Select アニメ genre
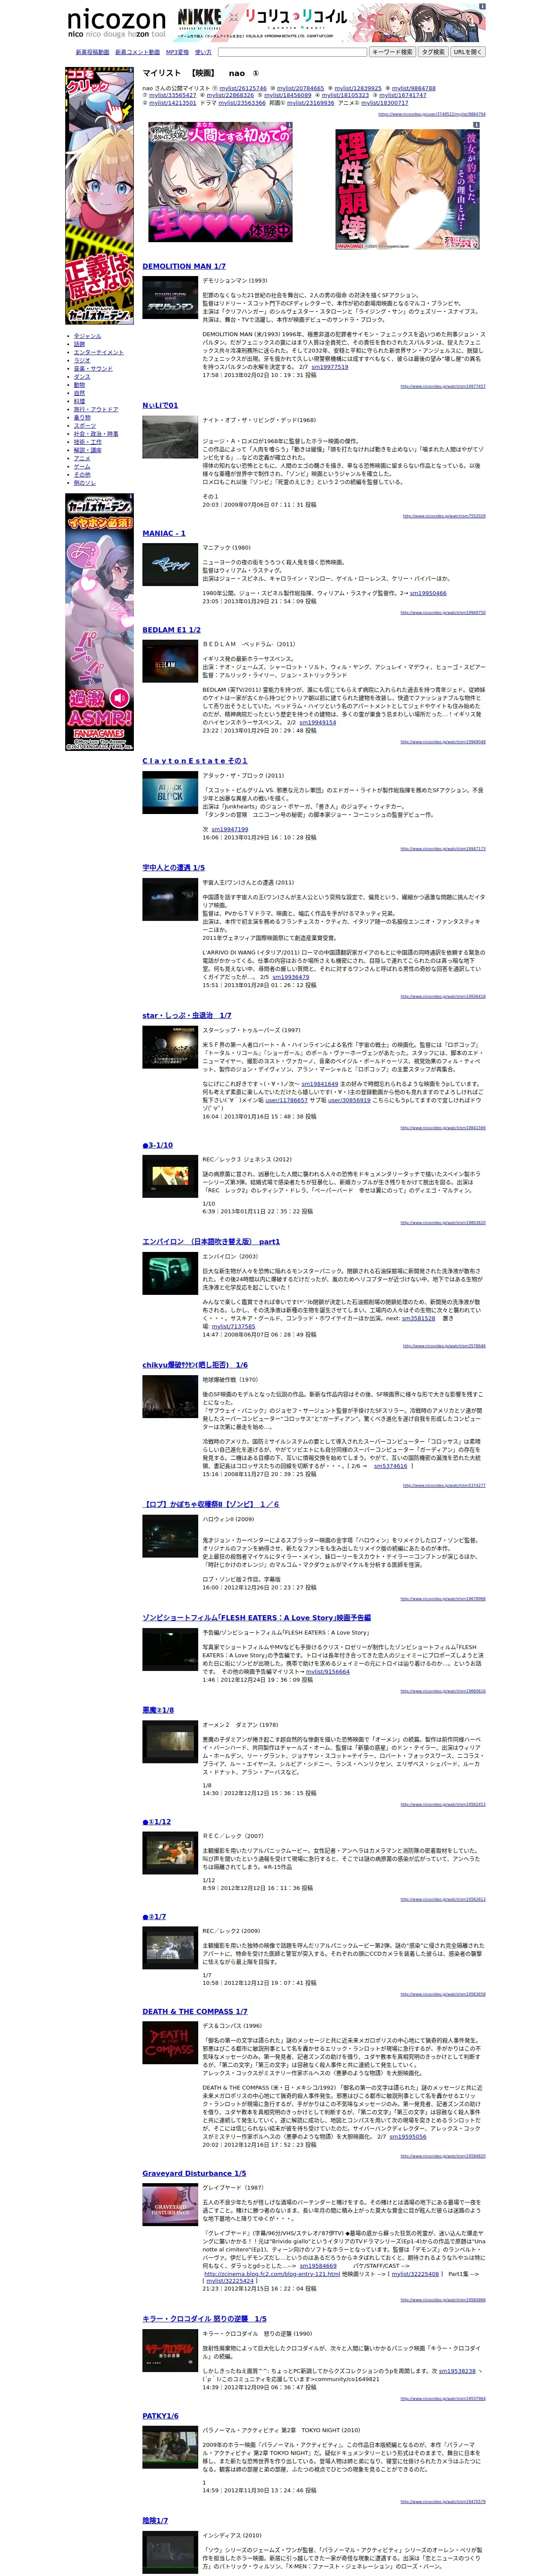 point(82,458)
